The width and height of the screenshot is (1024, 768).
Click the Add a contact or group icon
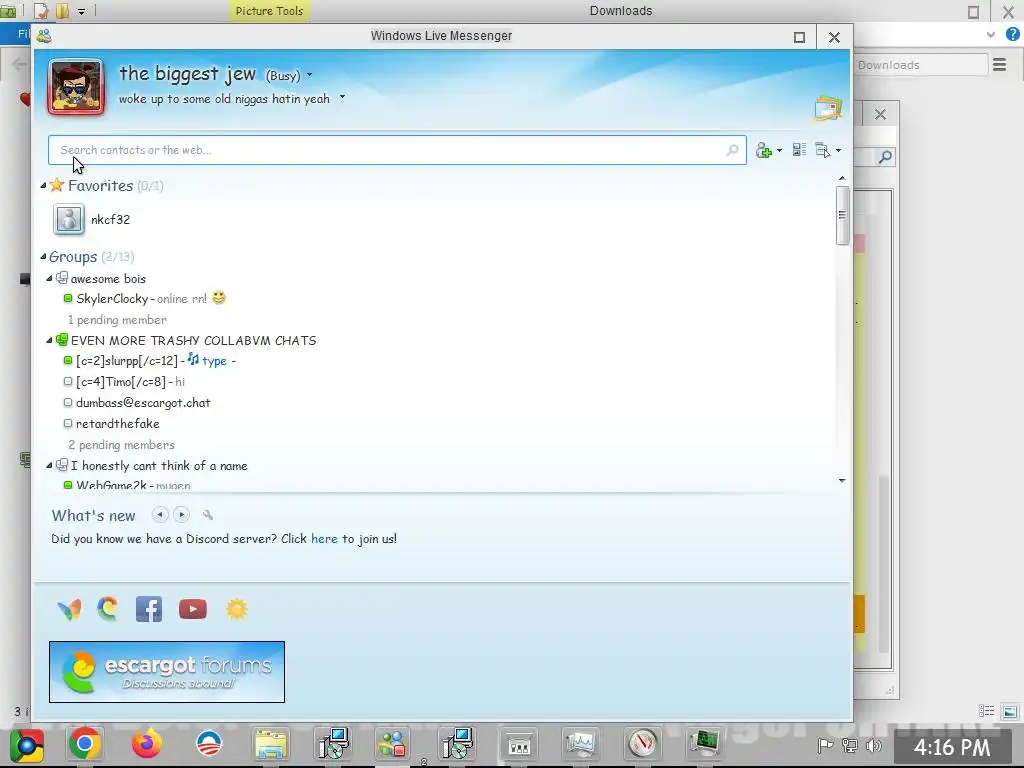[763, 151]
